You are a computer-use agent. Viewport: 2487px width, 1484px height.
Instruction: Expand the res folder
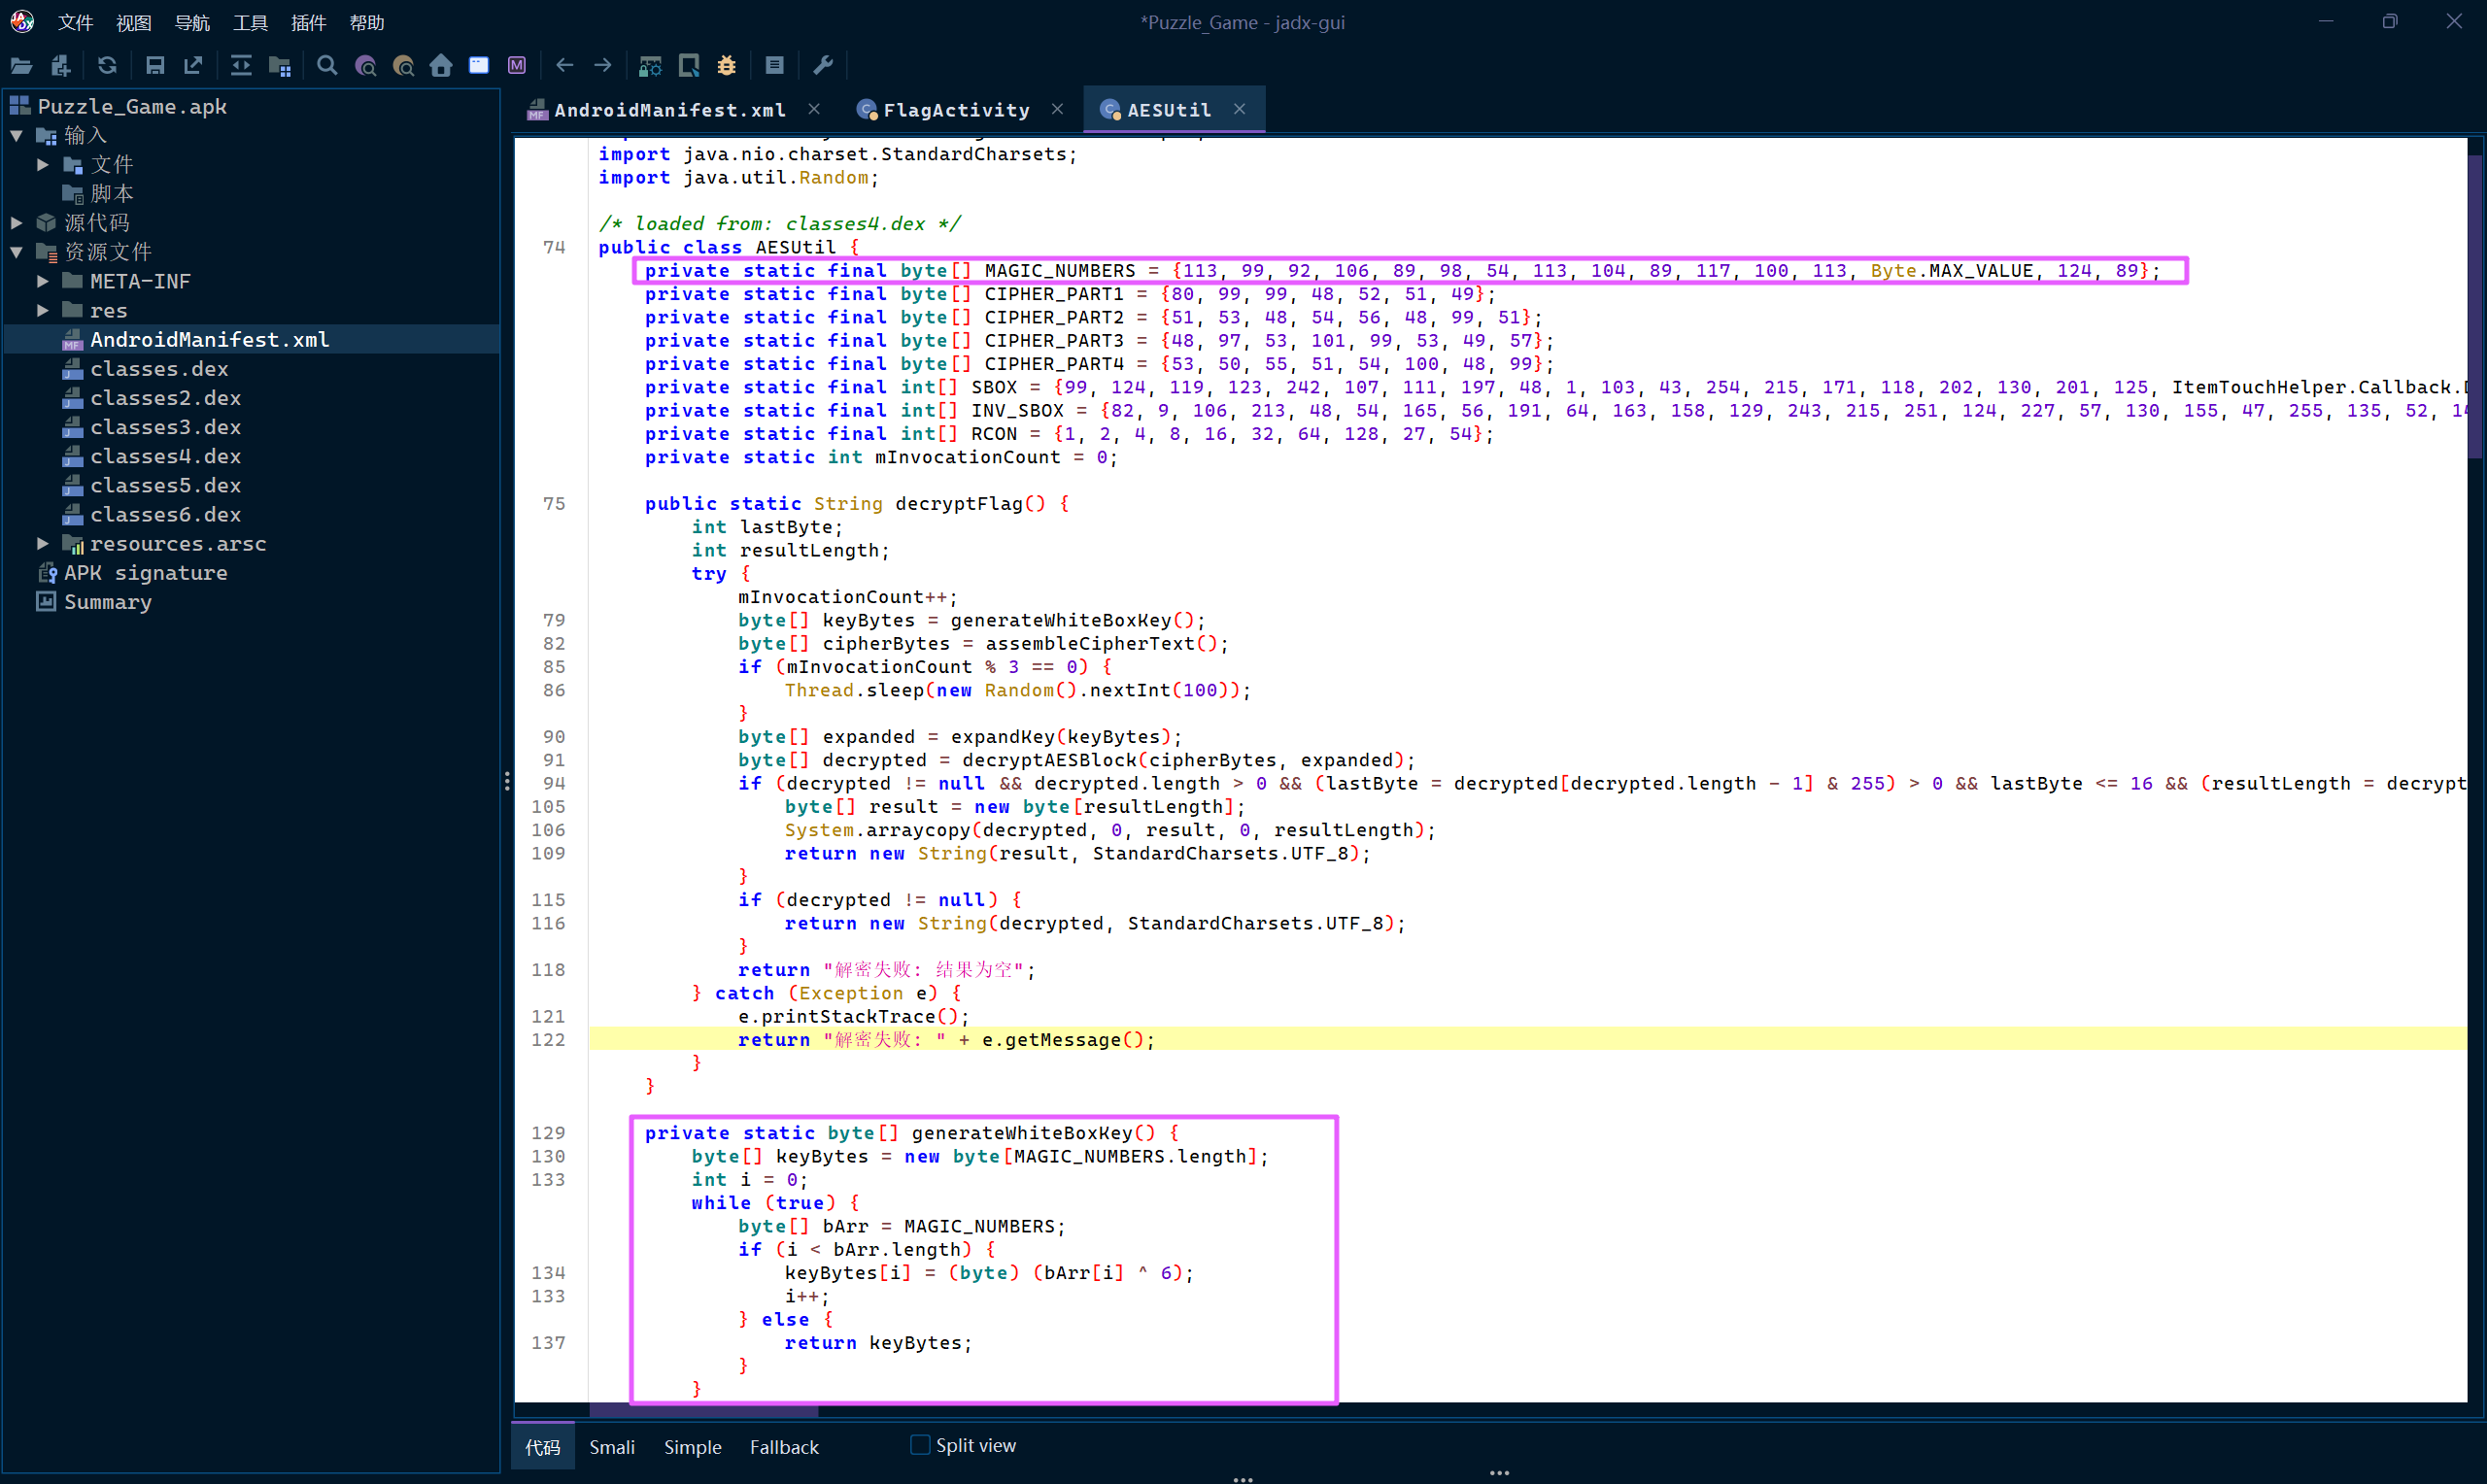point(43,310)
